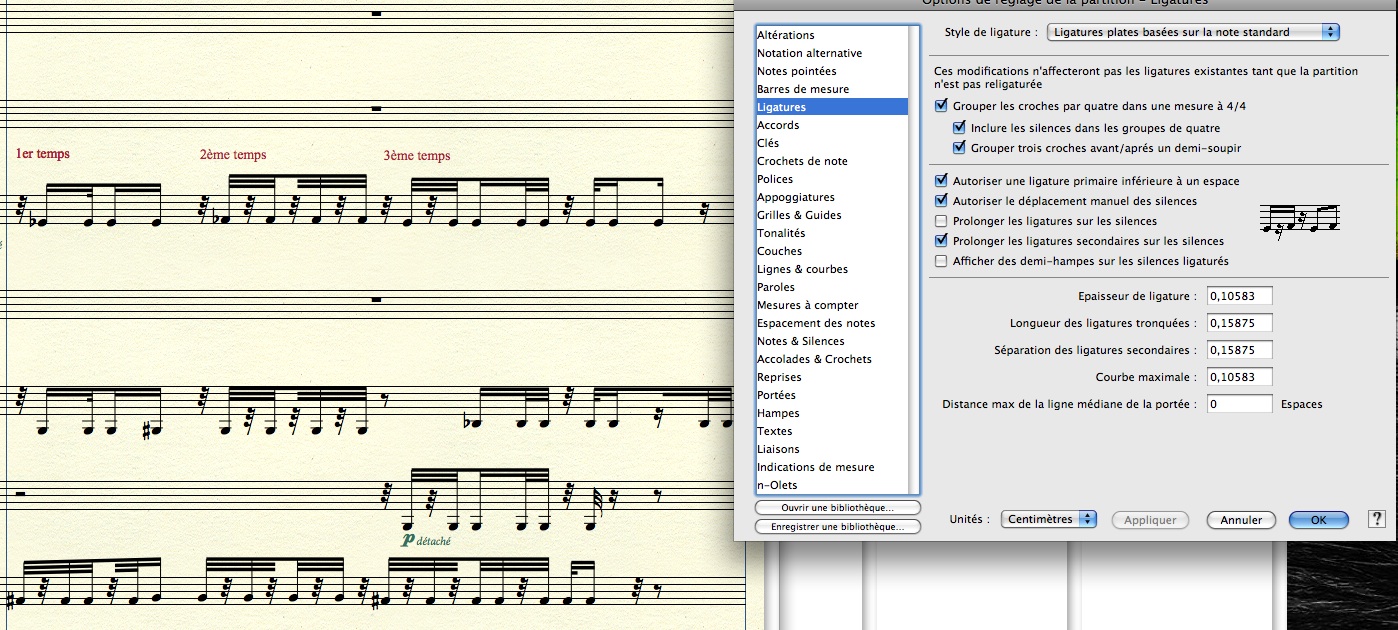The height and width of the screenshot is (630, 1398).
Task: Choose 'Notes & Silences' category
Action: (800, 341)
